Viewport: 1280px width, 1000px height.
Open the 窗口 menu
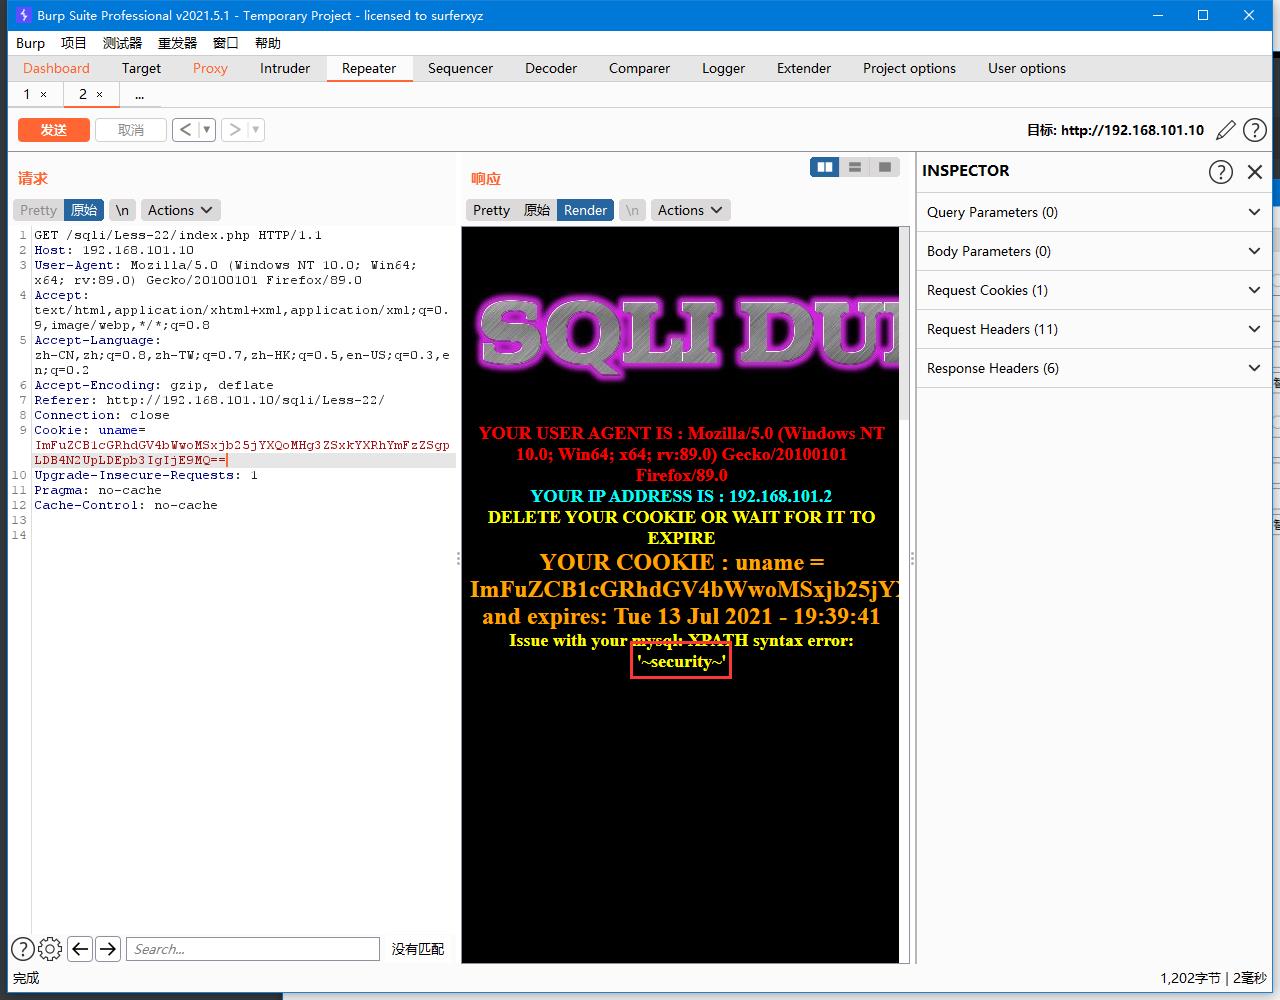[x=226, y=43]
